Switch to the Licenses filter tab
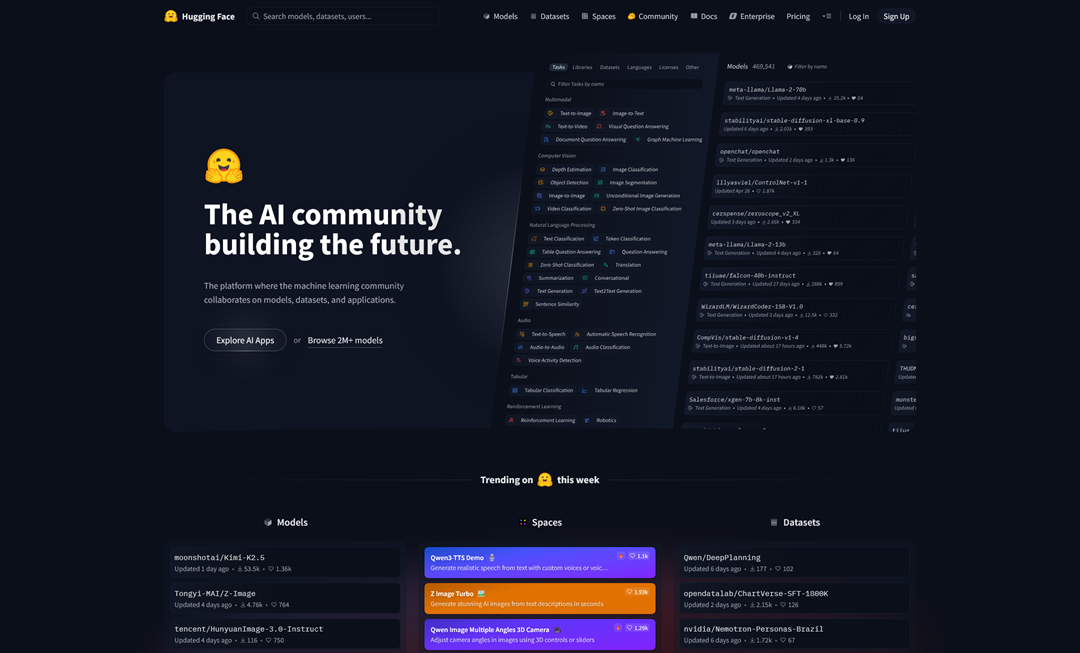 pos(667,67)
